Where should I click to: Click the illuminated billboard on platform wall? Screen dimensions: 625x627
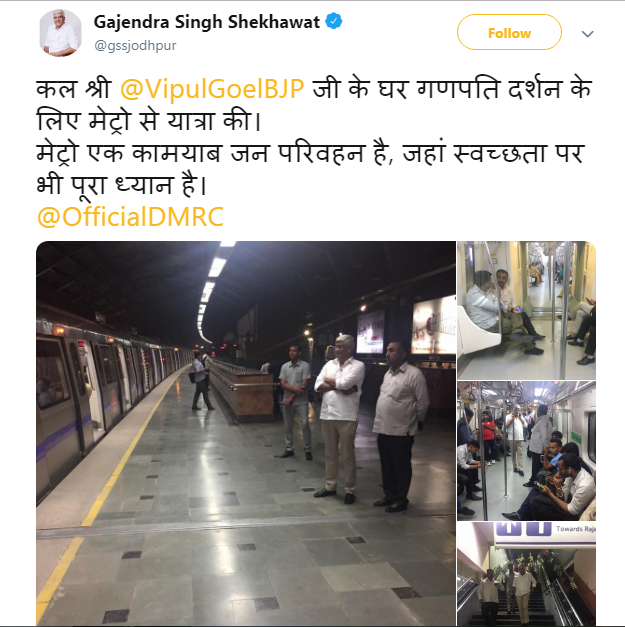[x=433, y=325]
